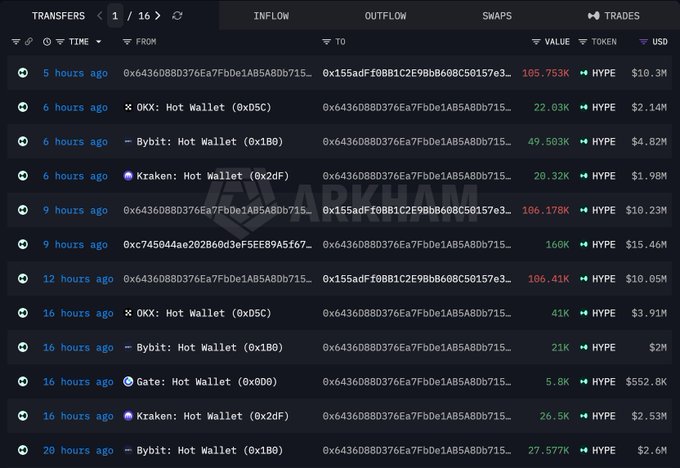Image resolution: width=680 pixels, height=468 pixels.
Task: Open chain icon of 160K HYPE row
Action: pos(23,244)
